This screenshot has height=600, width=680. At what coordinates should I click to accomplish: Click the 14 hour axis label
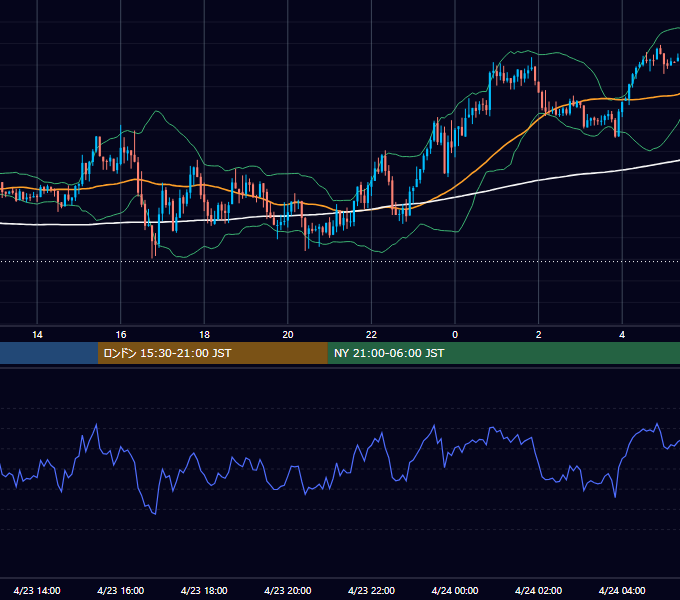[x=37, y=335]
